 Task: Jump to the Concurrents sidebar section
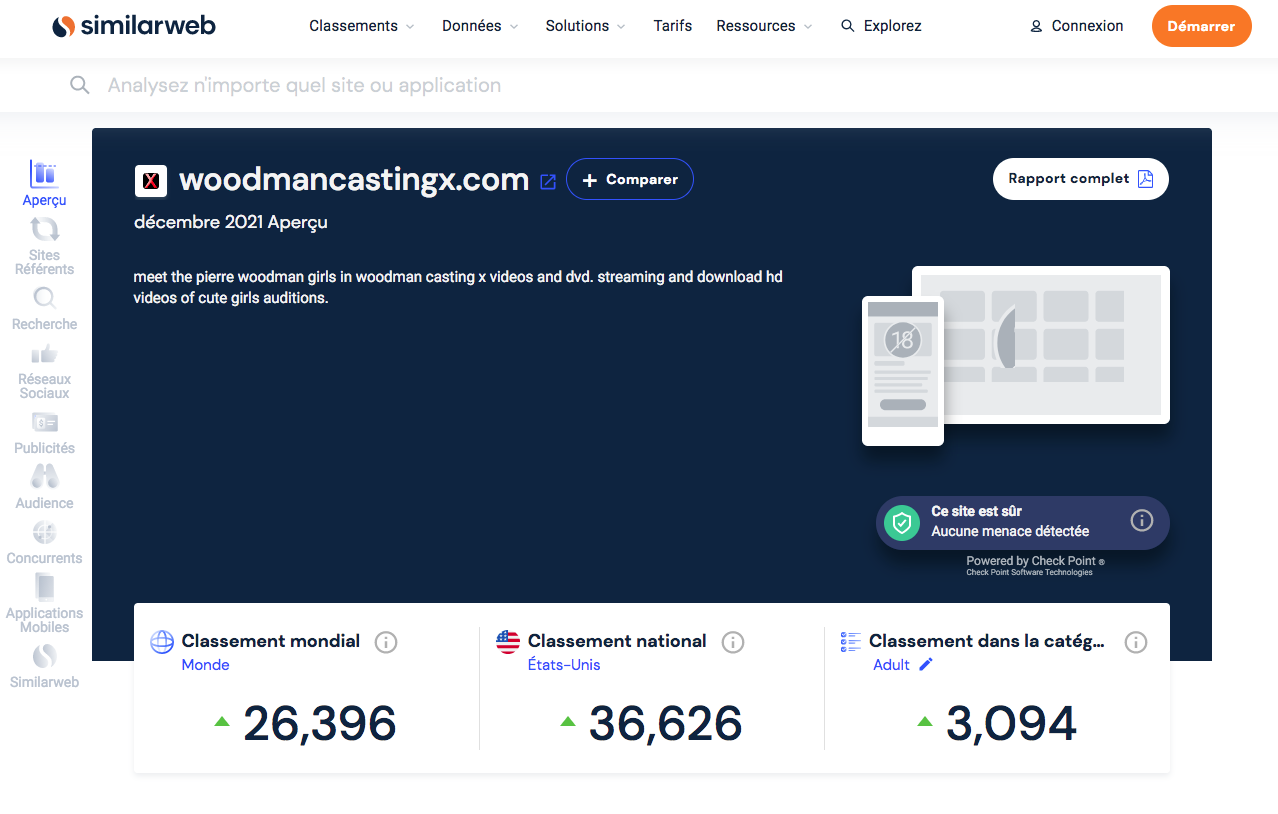(44, 533)
